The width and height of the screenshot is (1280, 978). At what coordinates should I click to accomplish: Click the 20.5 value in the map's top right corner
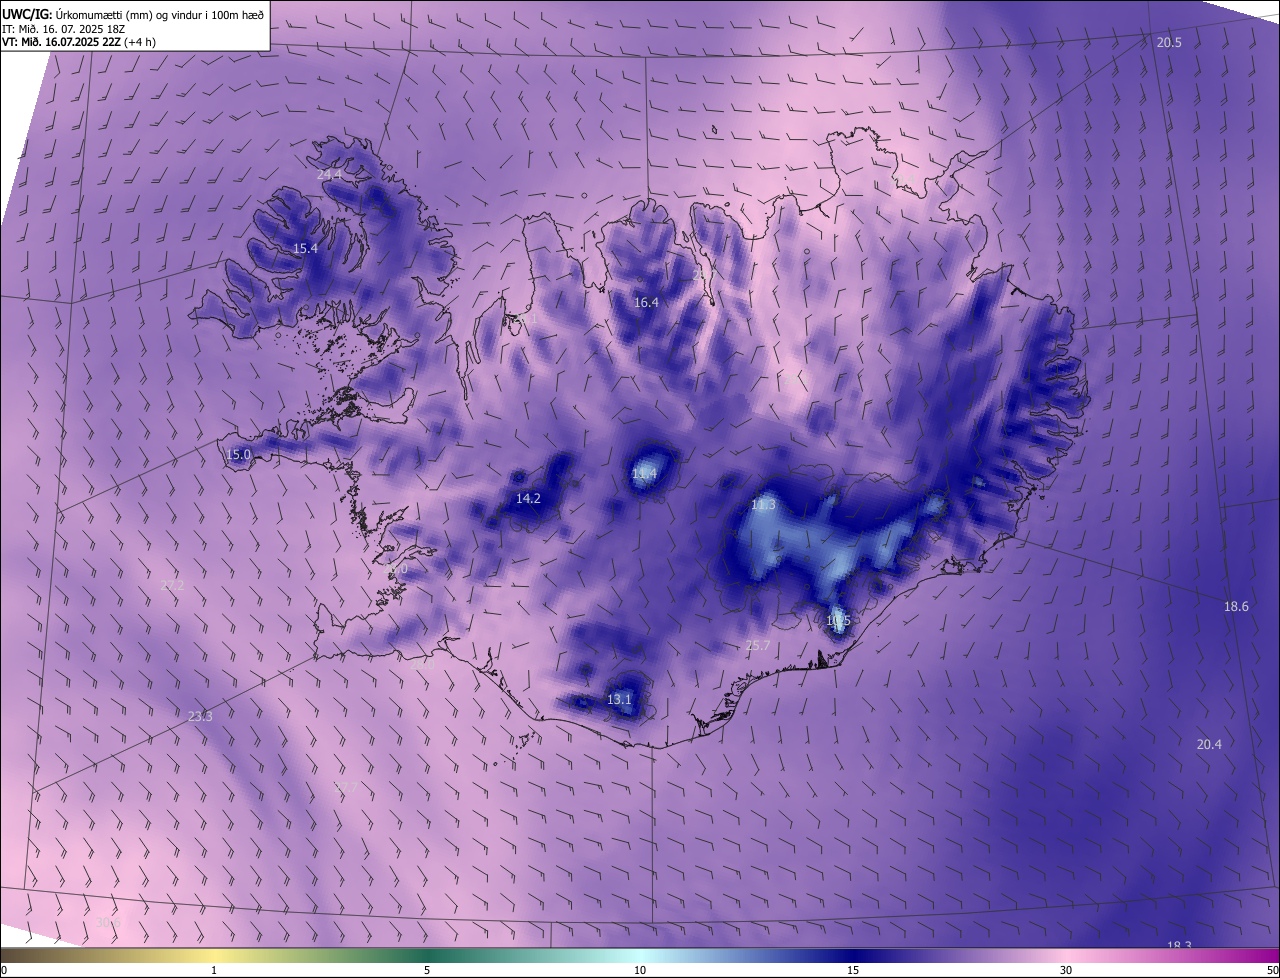(1169, 42)
